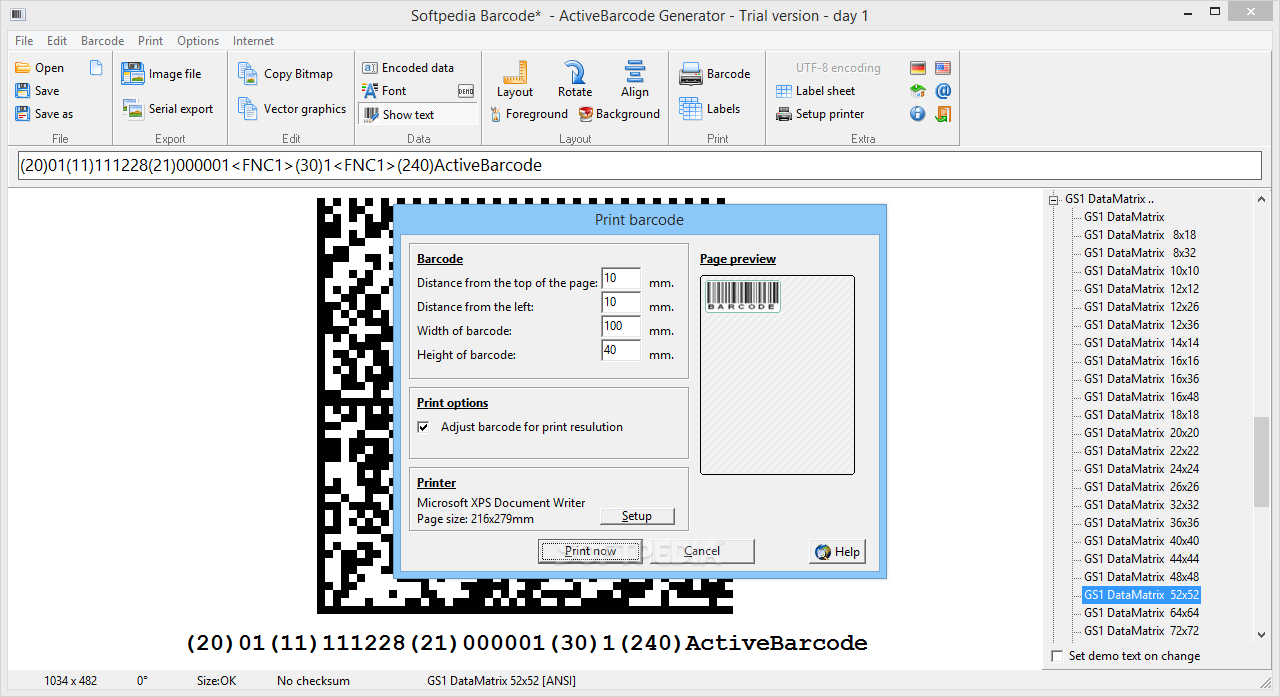
Task: Pick the Background color
Action: (619, 114)
